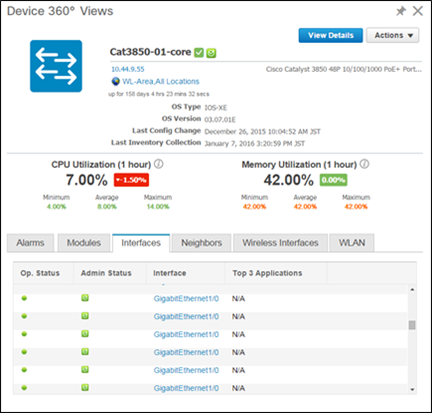This screenshot has width=439, height=419.
Task: Click the Top 3 Applications column header
Action: point(276,273)
